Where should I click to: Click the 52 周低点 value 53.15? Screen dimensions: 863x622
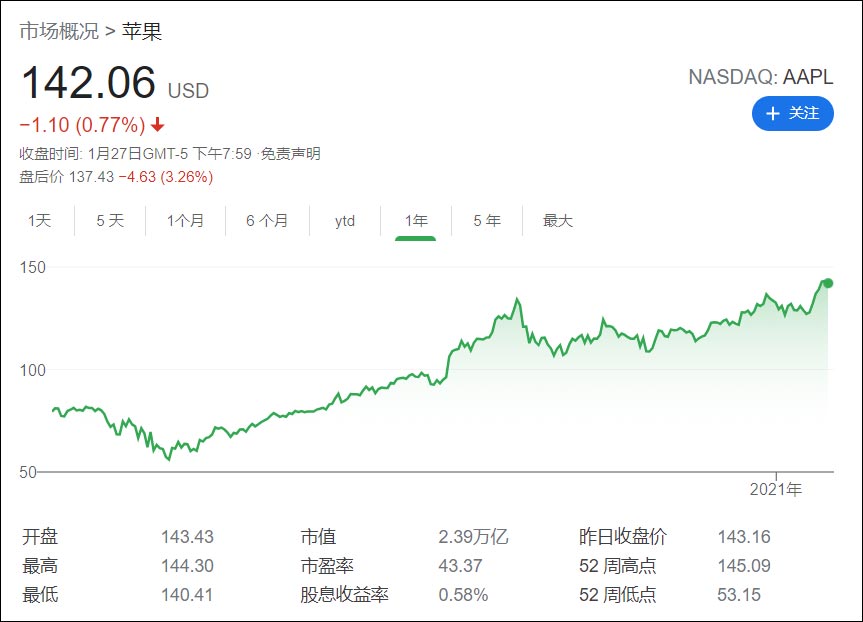point(739,595)
